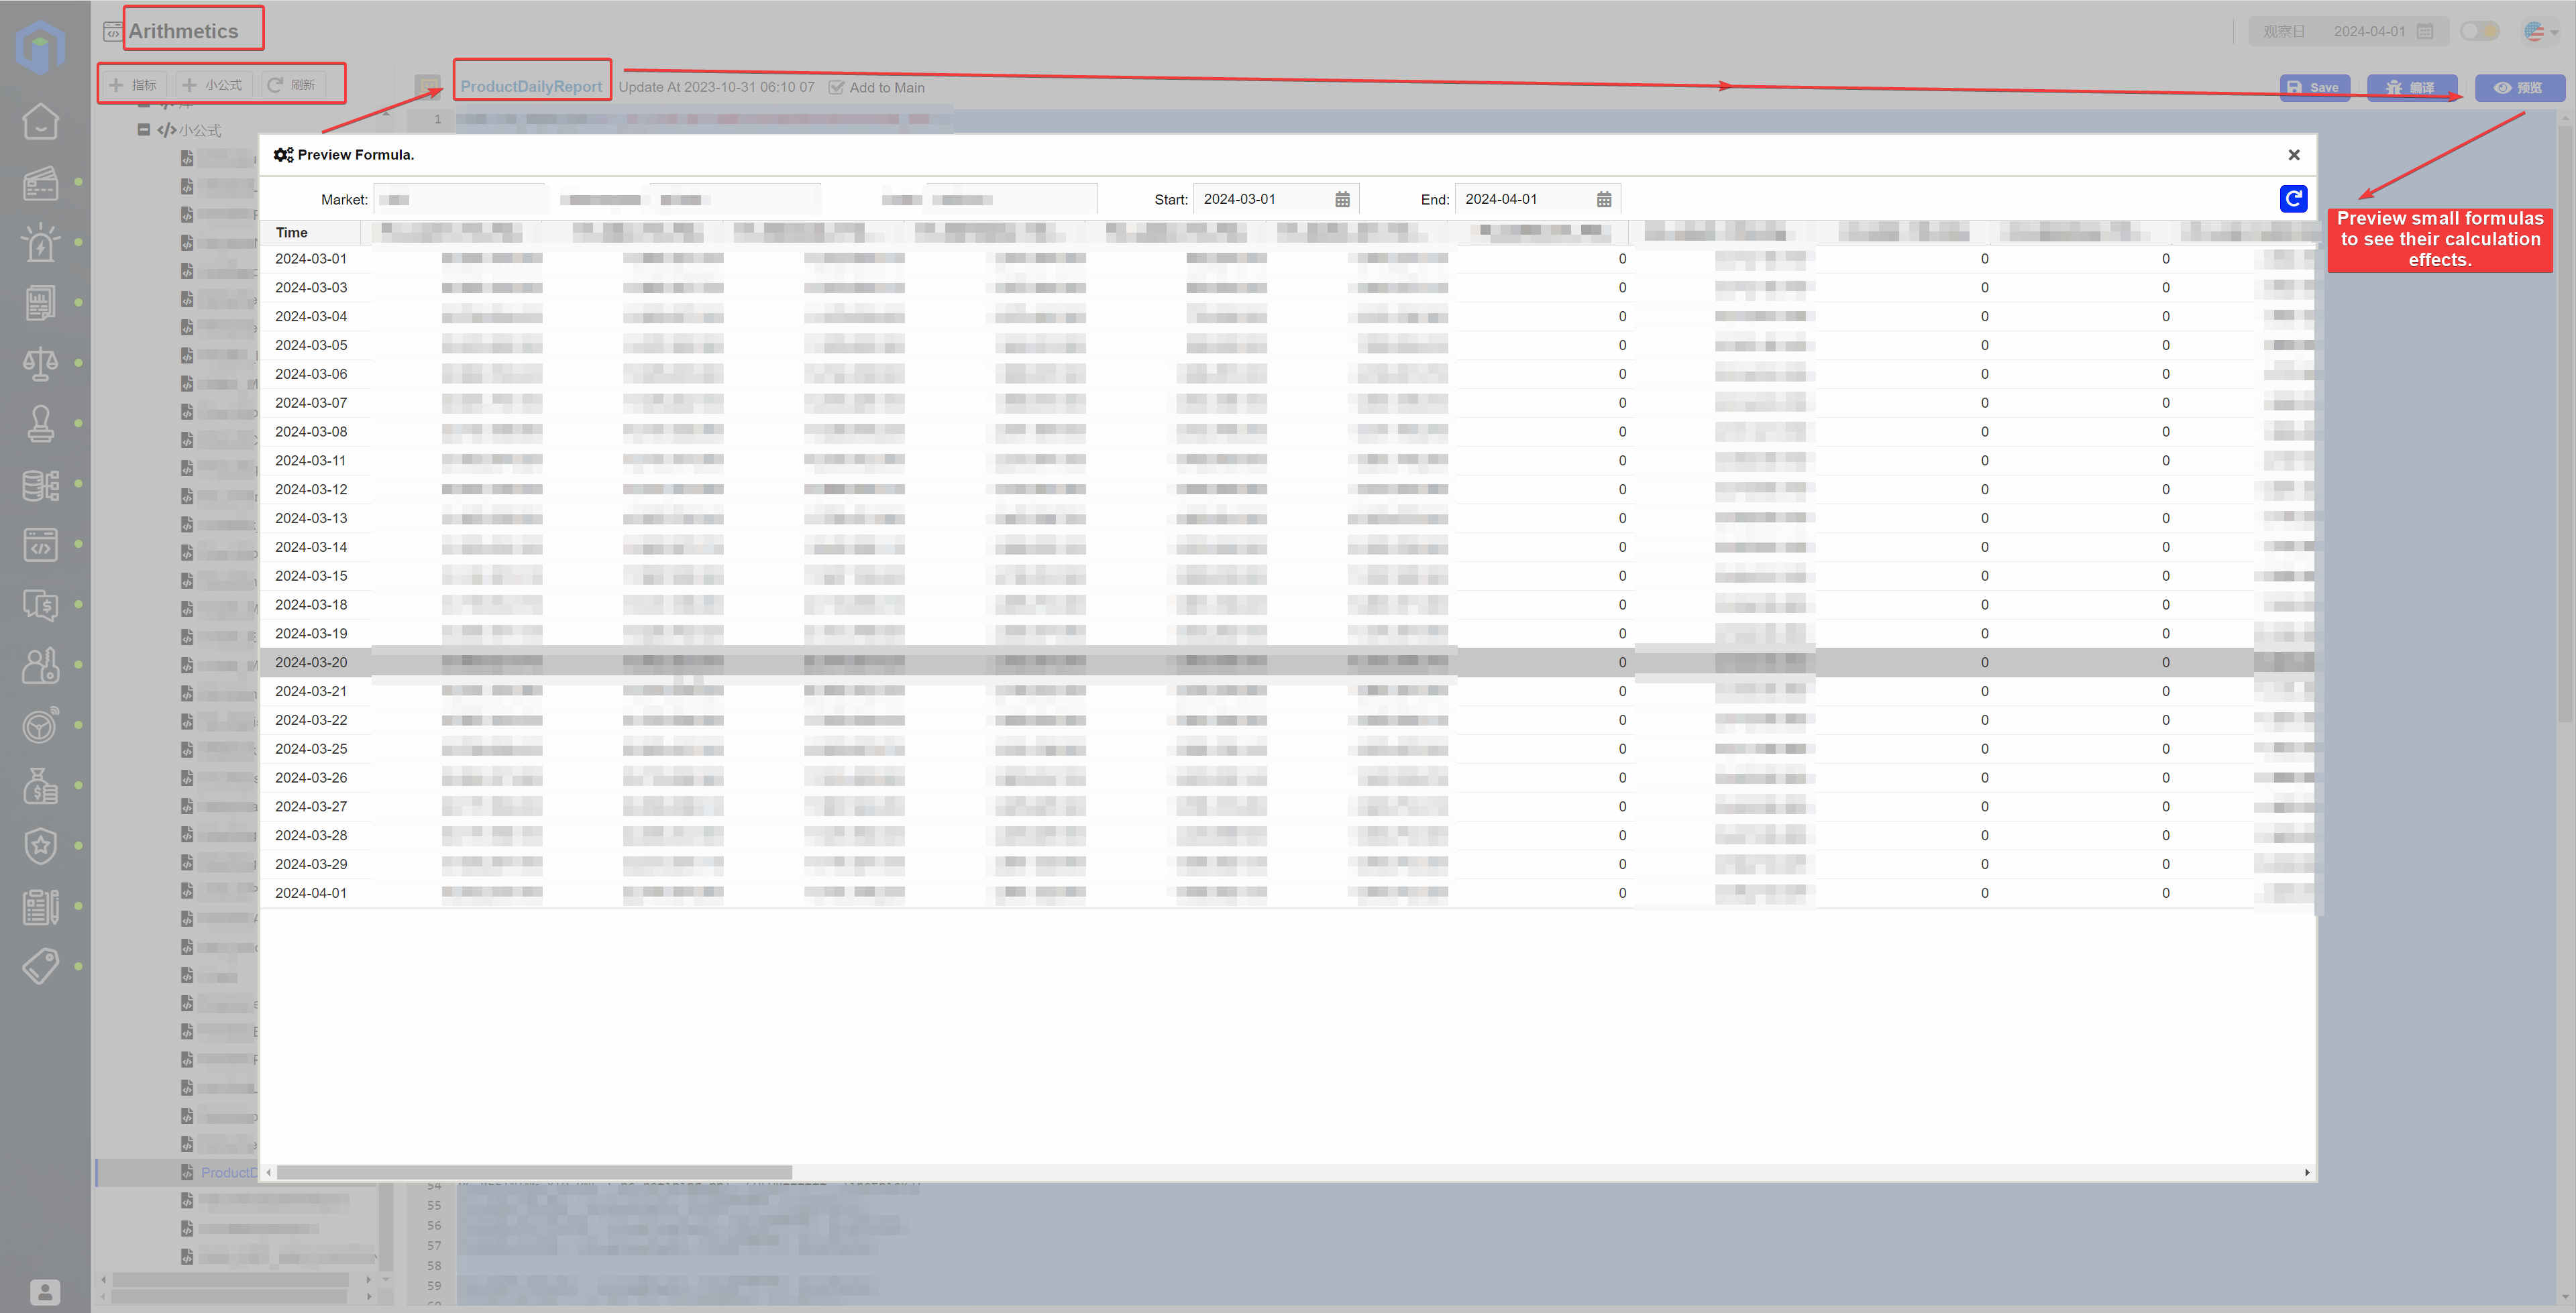The width and height of the screenshot is (2576, 1313).
Task: Click line number 55 in code editor
Action: (434, 1206)
